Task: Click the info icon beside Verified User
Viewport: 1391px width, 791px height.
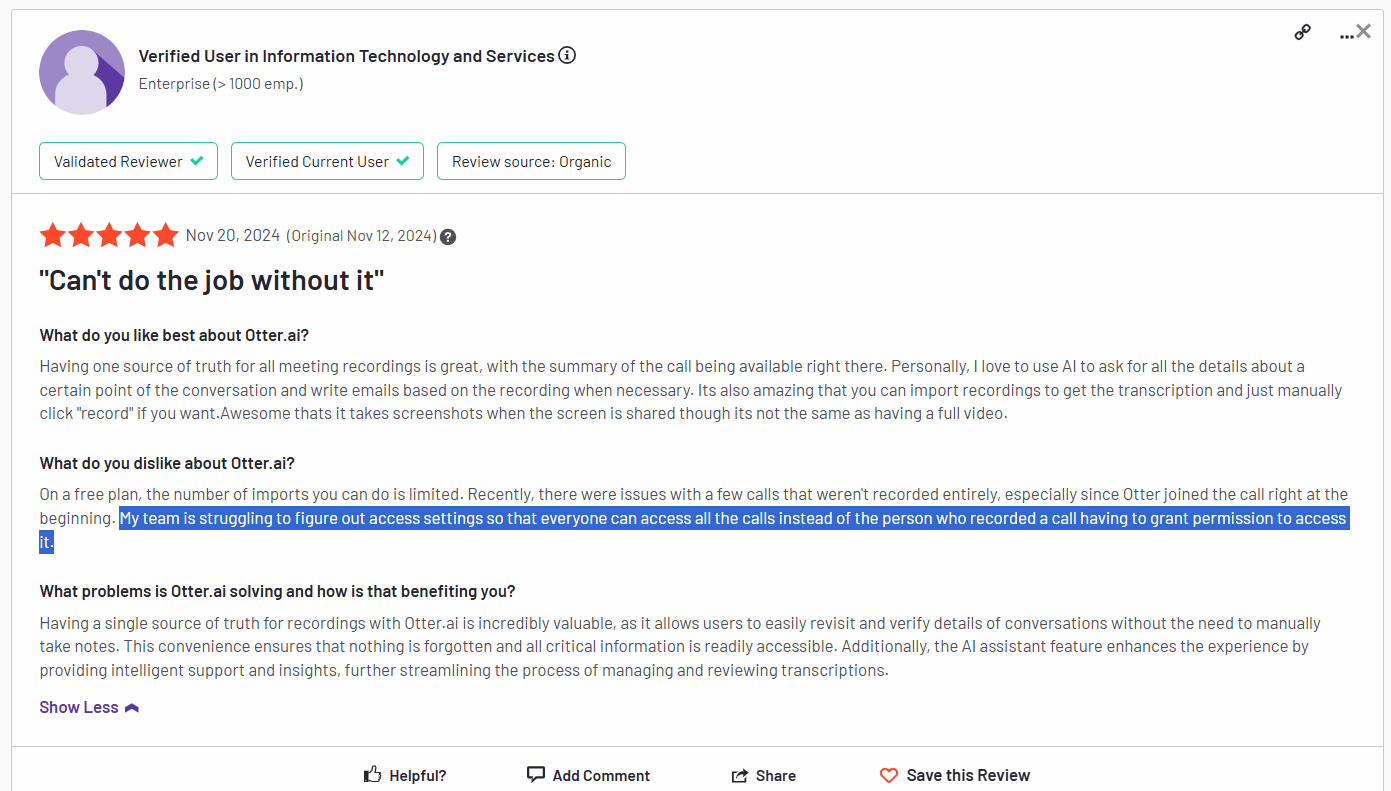Action: tap(567, 55)
